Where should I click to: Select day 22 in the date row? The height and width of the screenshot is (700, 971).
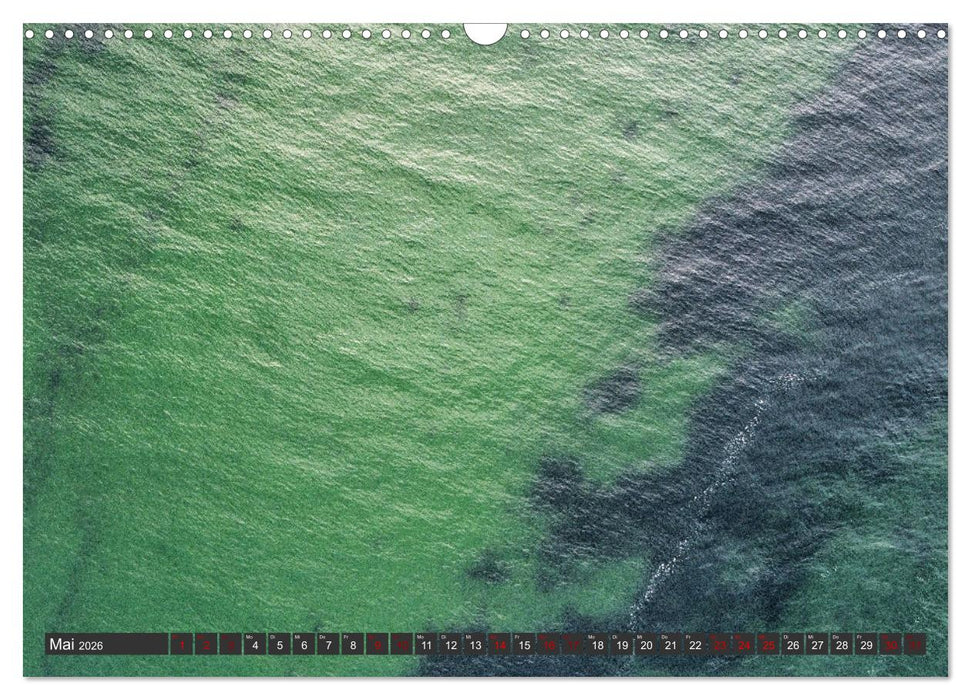click(x=695, y=645)
